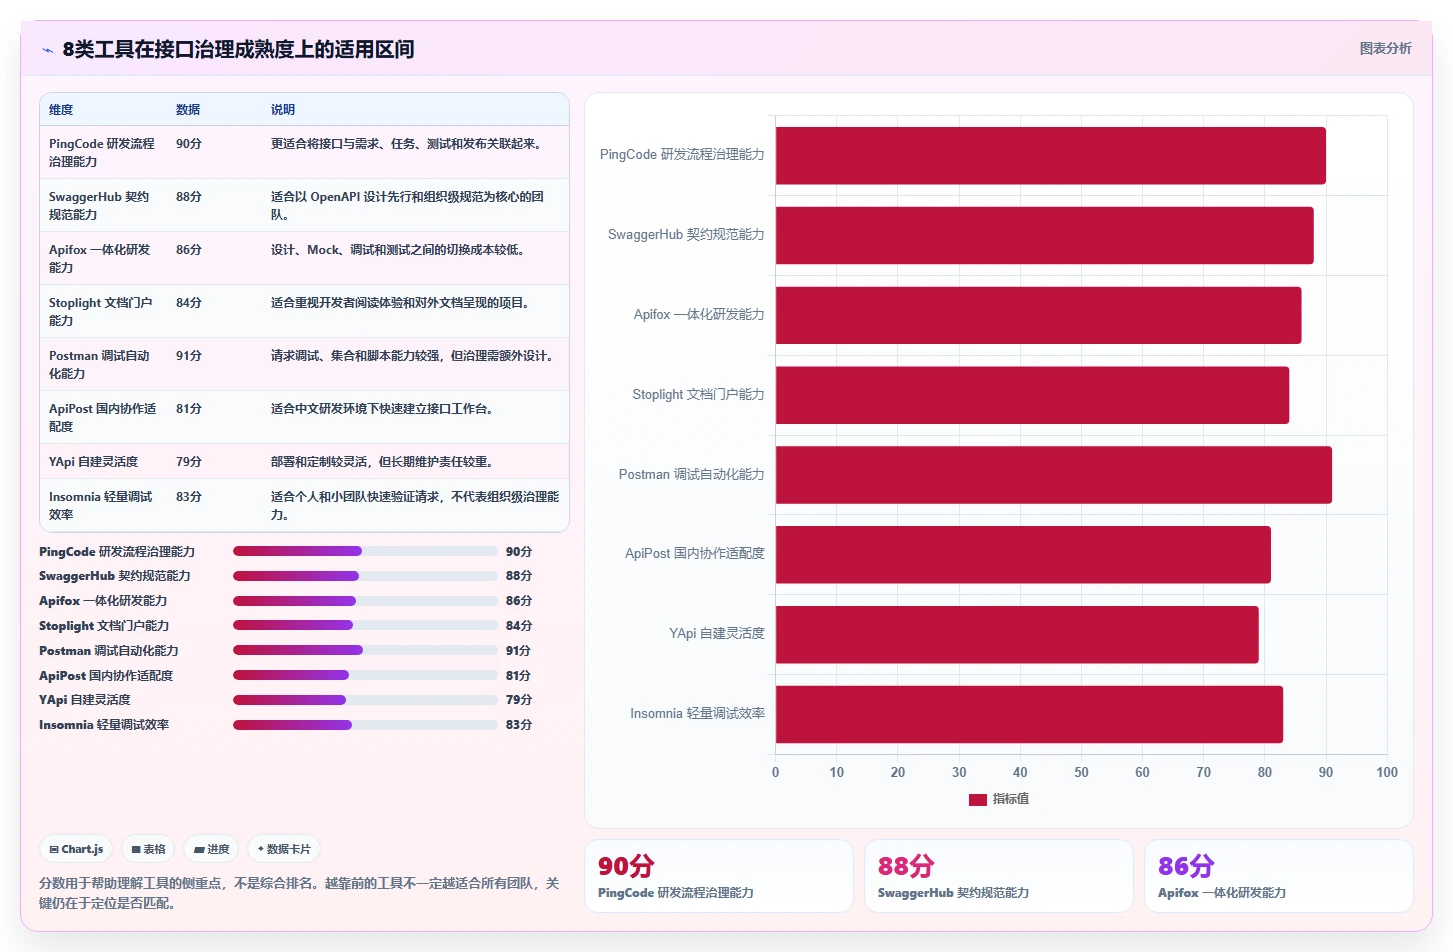Click the Postman progress bar
Screen dimensions: 1453x952
pos(365,650)
